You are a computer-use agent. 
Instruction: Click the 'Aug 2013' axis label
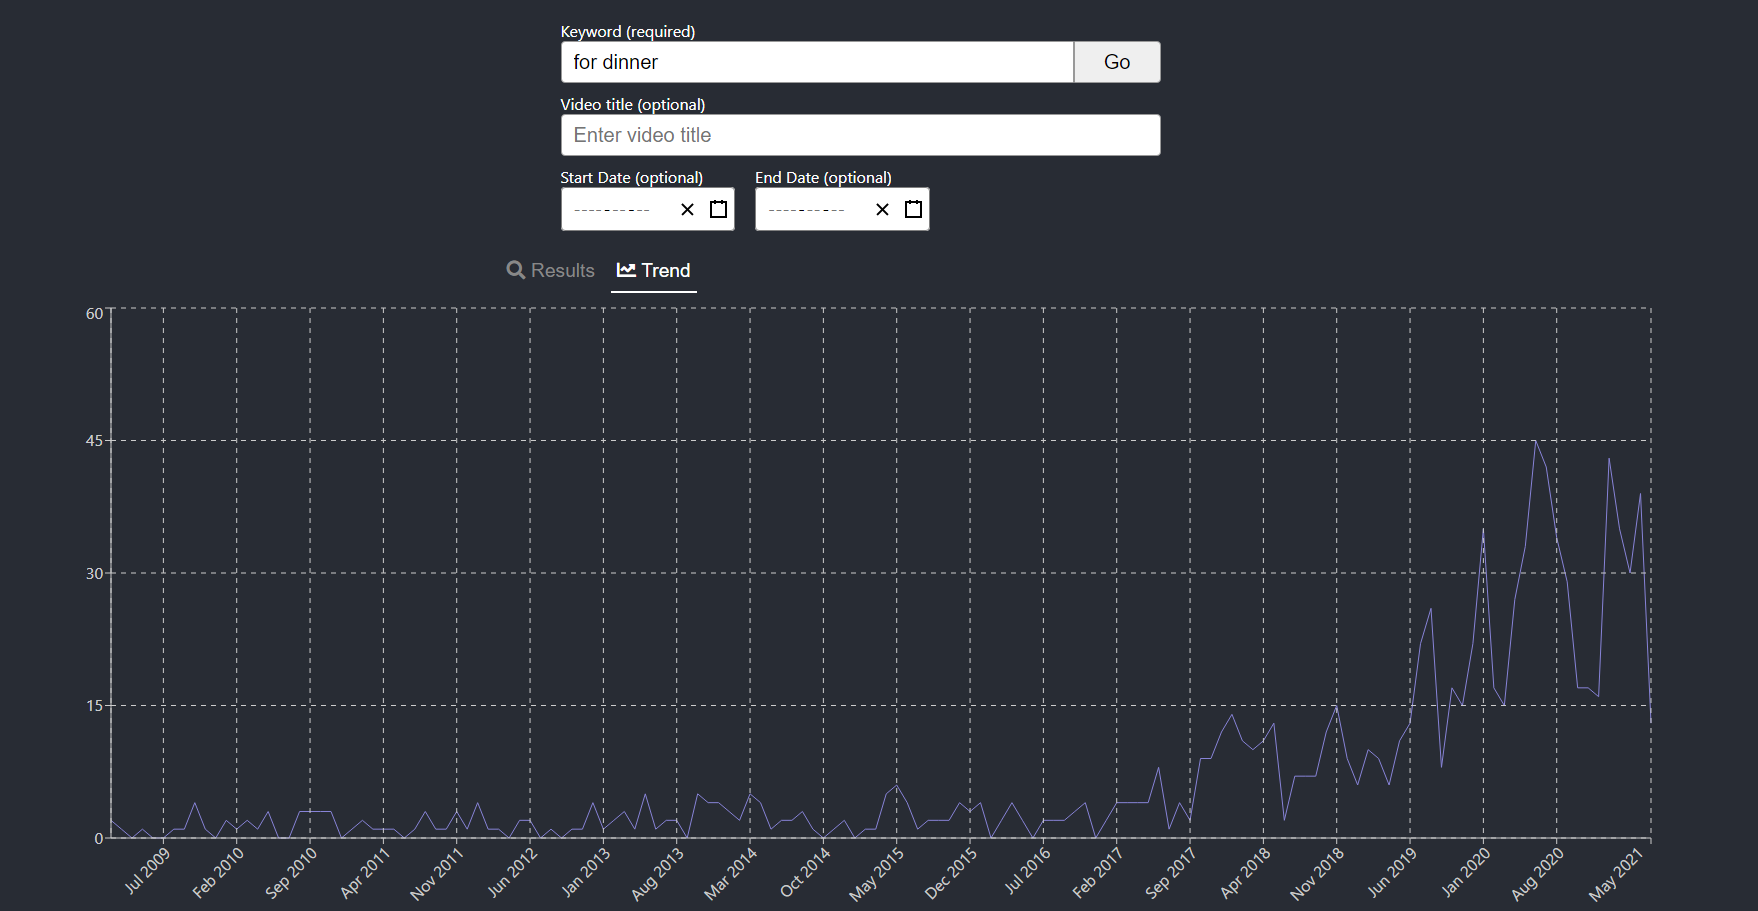(657, 874)
